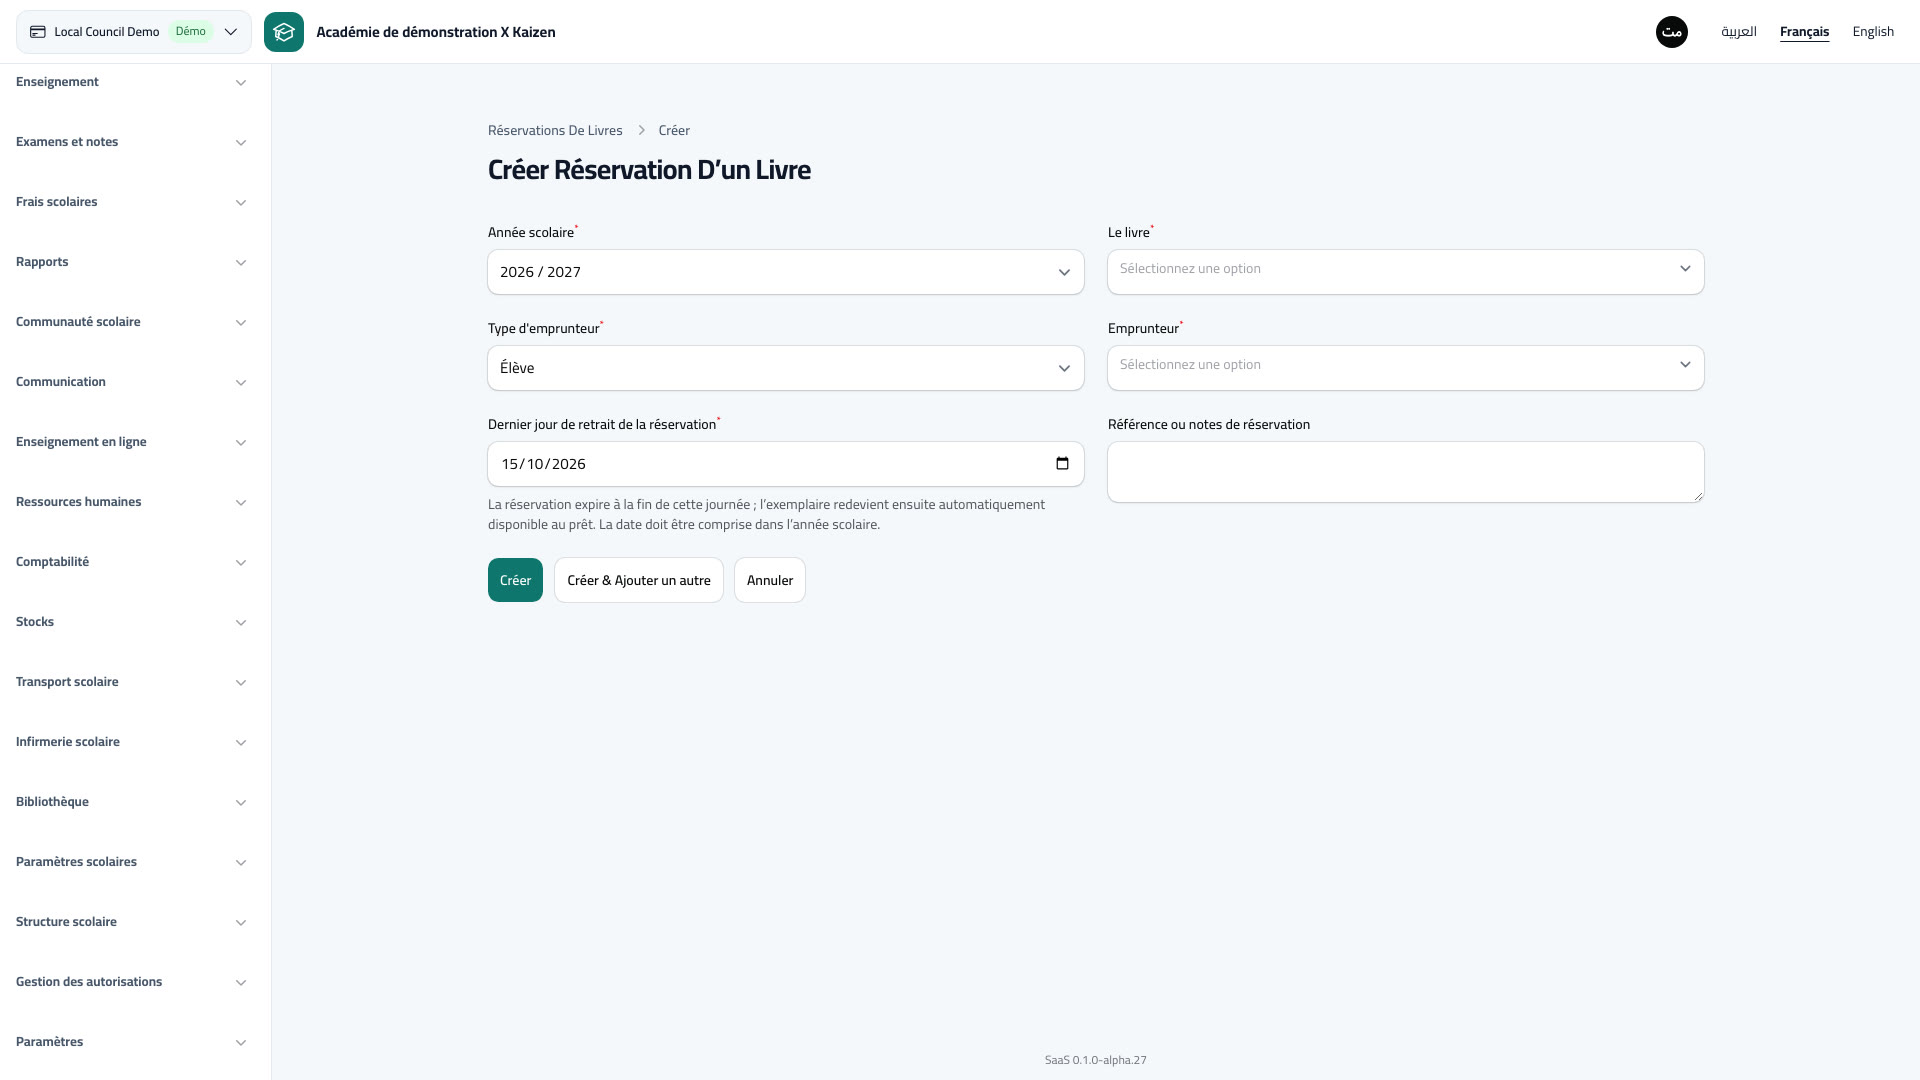Expand the Bibliothèque sidebar section
This screenshot has height=1080, width=1920.
131,802
